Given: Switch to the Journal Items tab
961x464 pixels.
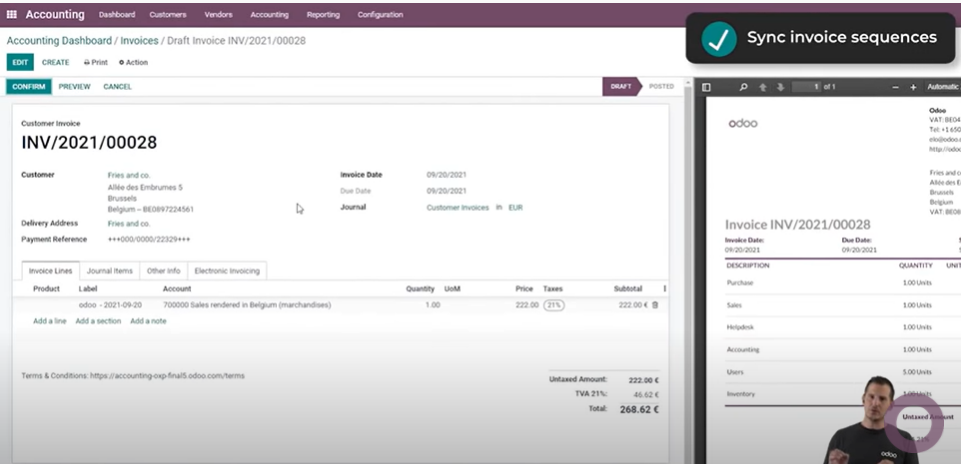Looking at the screenshot, I should (109, 270).
